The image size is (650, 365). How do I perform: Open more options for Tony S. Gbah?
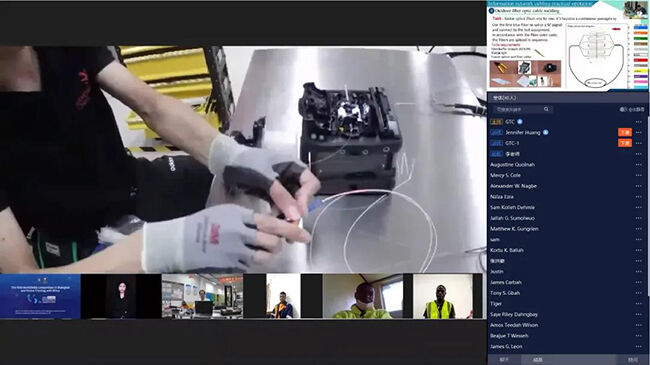coord(638,293)
